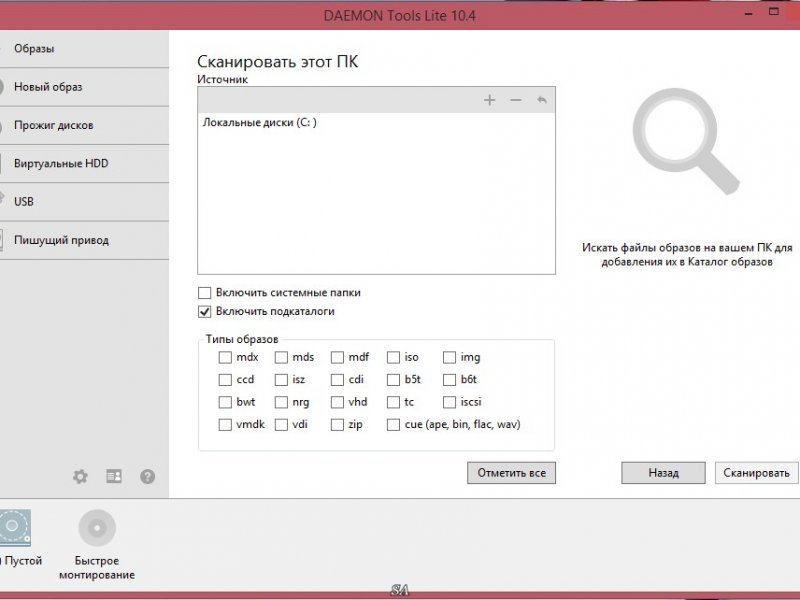Minimize the DAEMON Tools Lite window

tap(749, 13)
